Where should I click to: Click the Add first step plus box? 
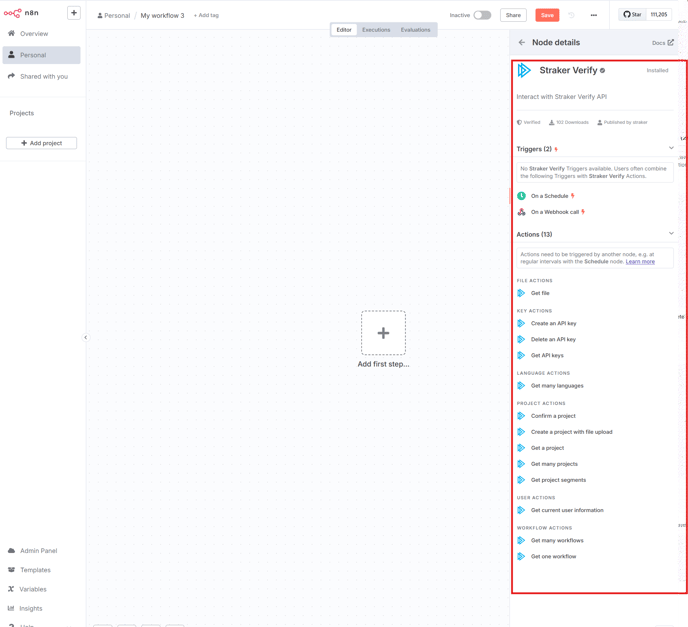click(x=383, y=333)
